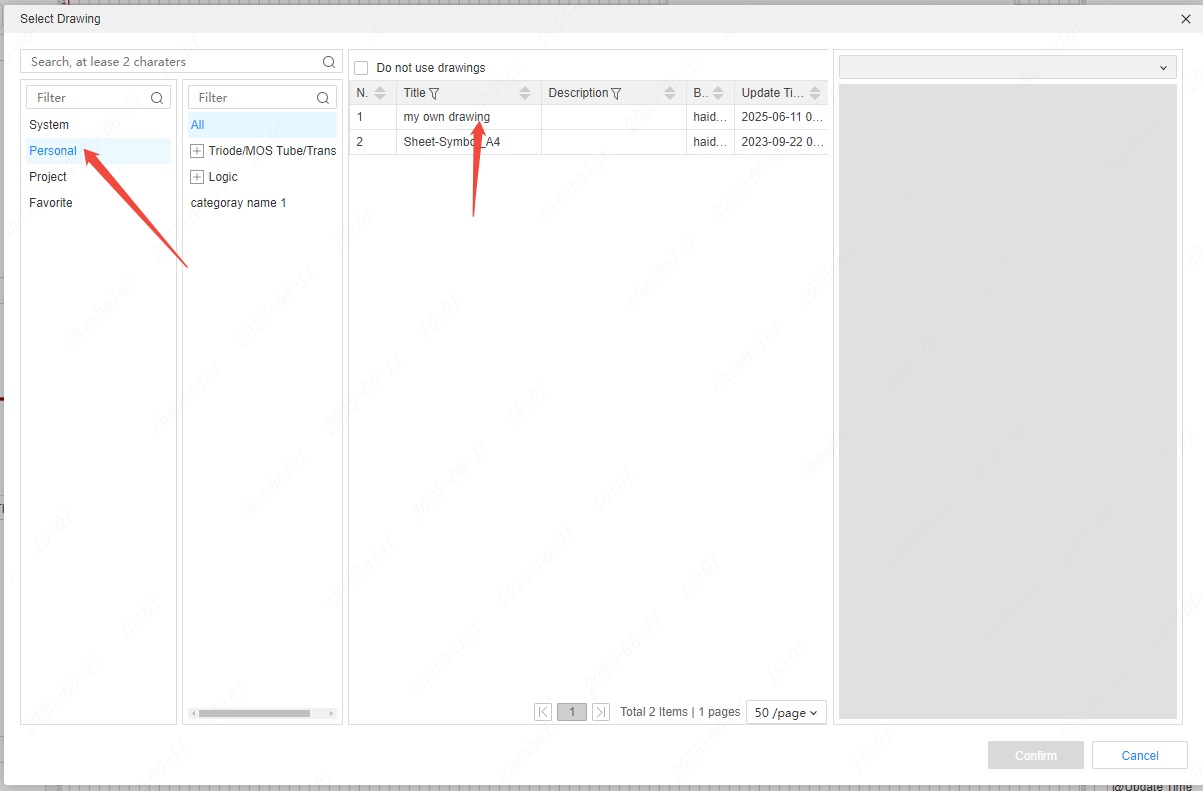Select the Project library tab

48,177
